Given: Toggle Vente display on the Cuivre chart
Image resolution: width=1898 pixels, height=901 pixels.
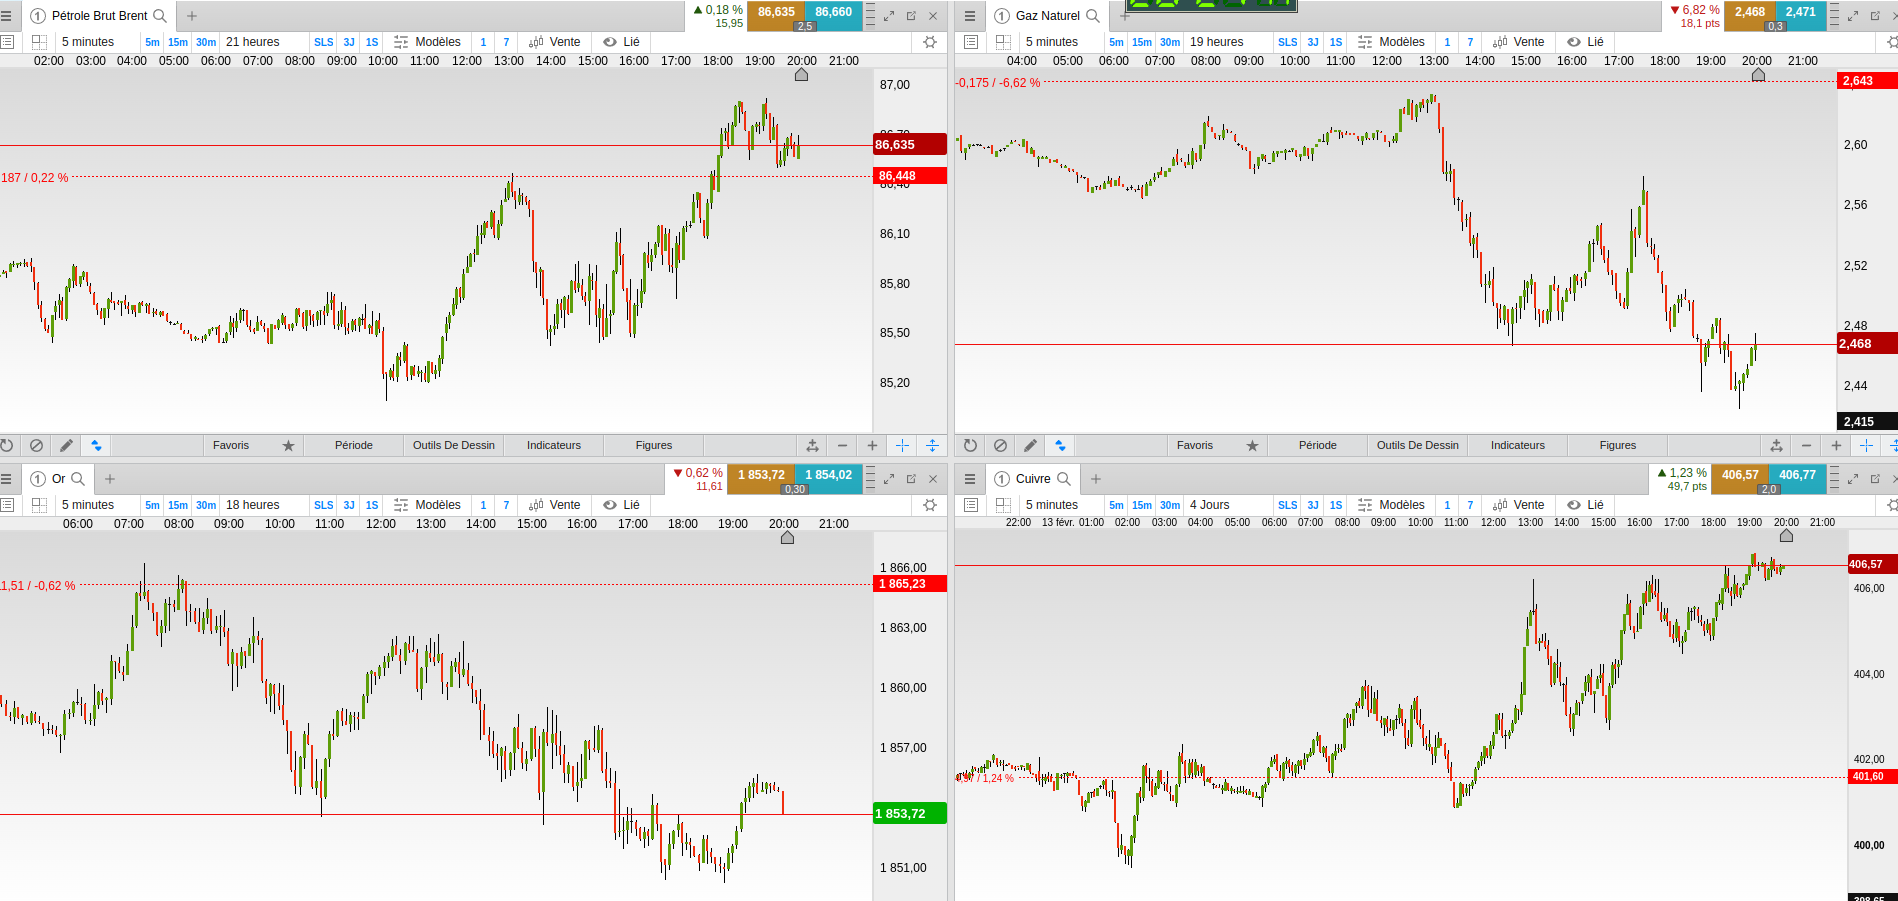Looking at the screenshot, I should 1518,505.
